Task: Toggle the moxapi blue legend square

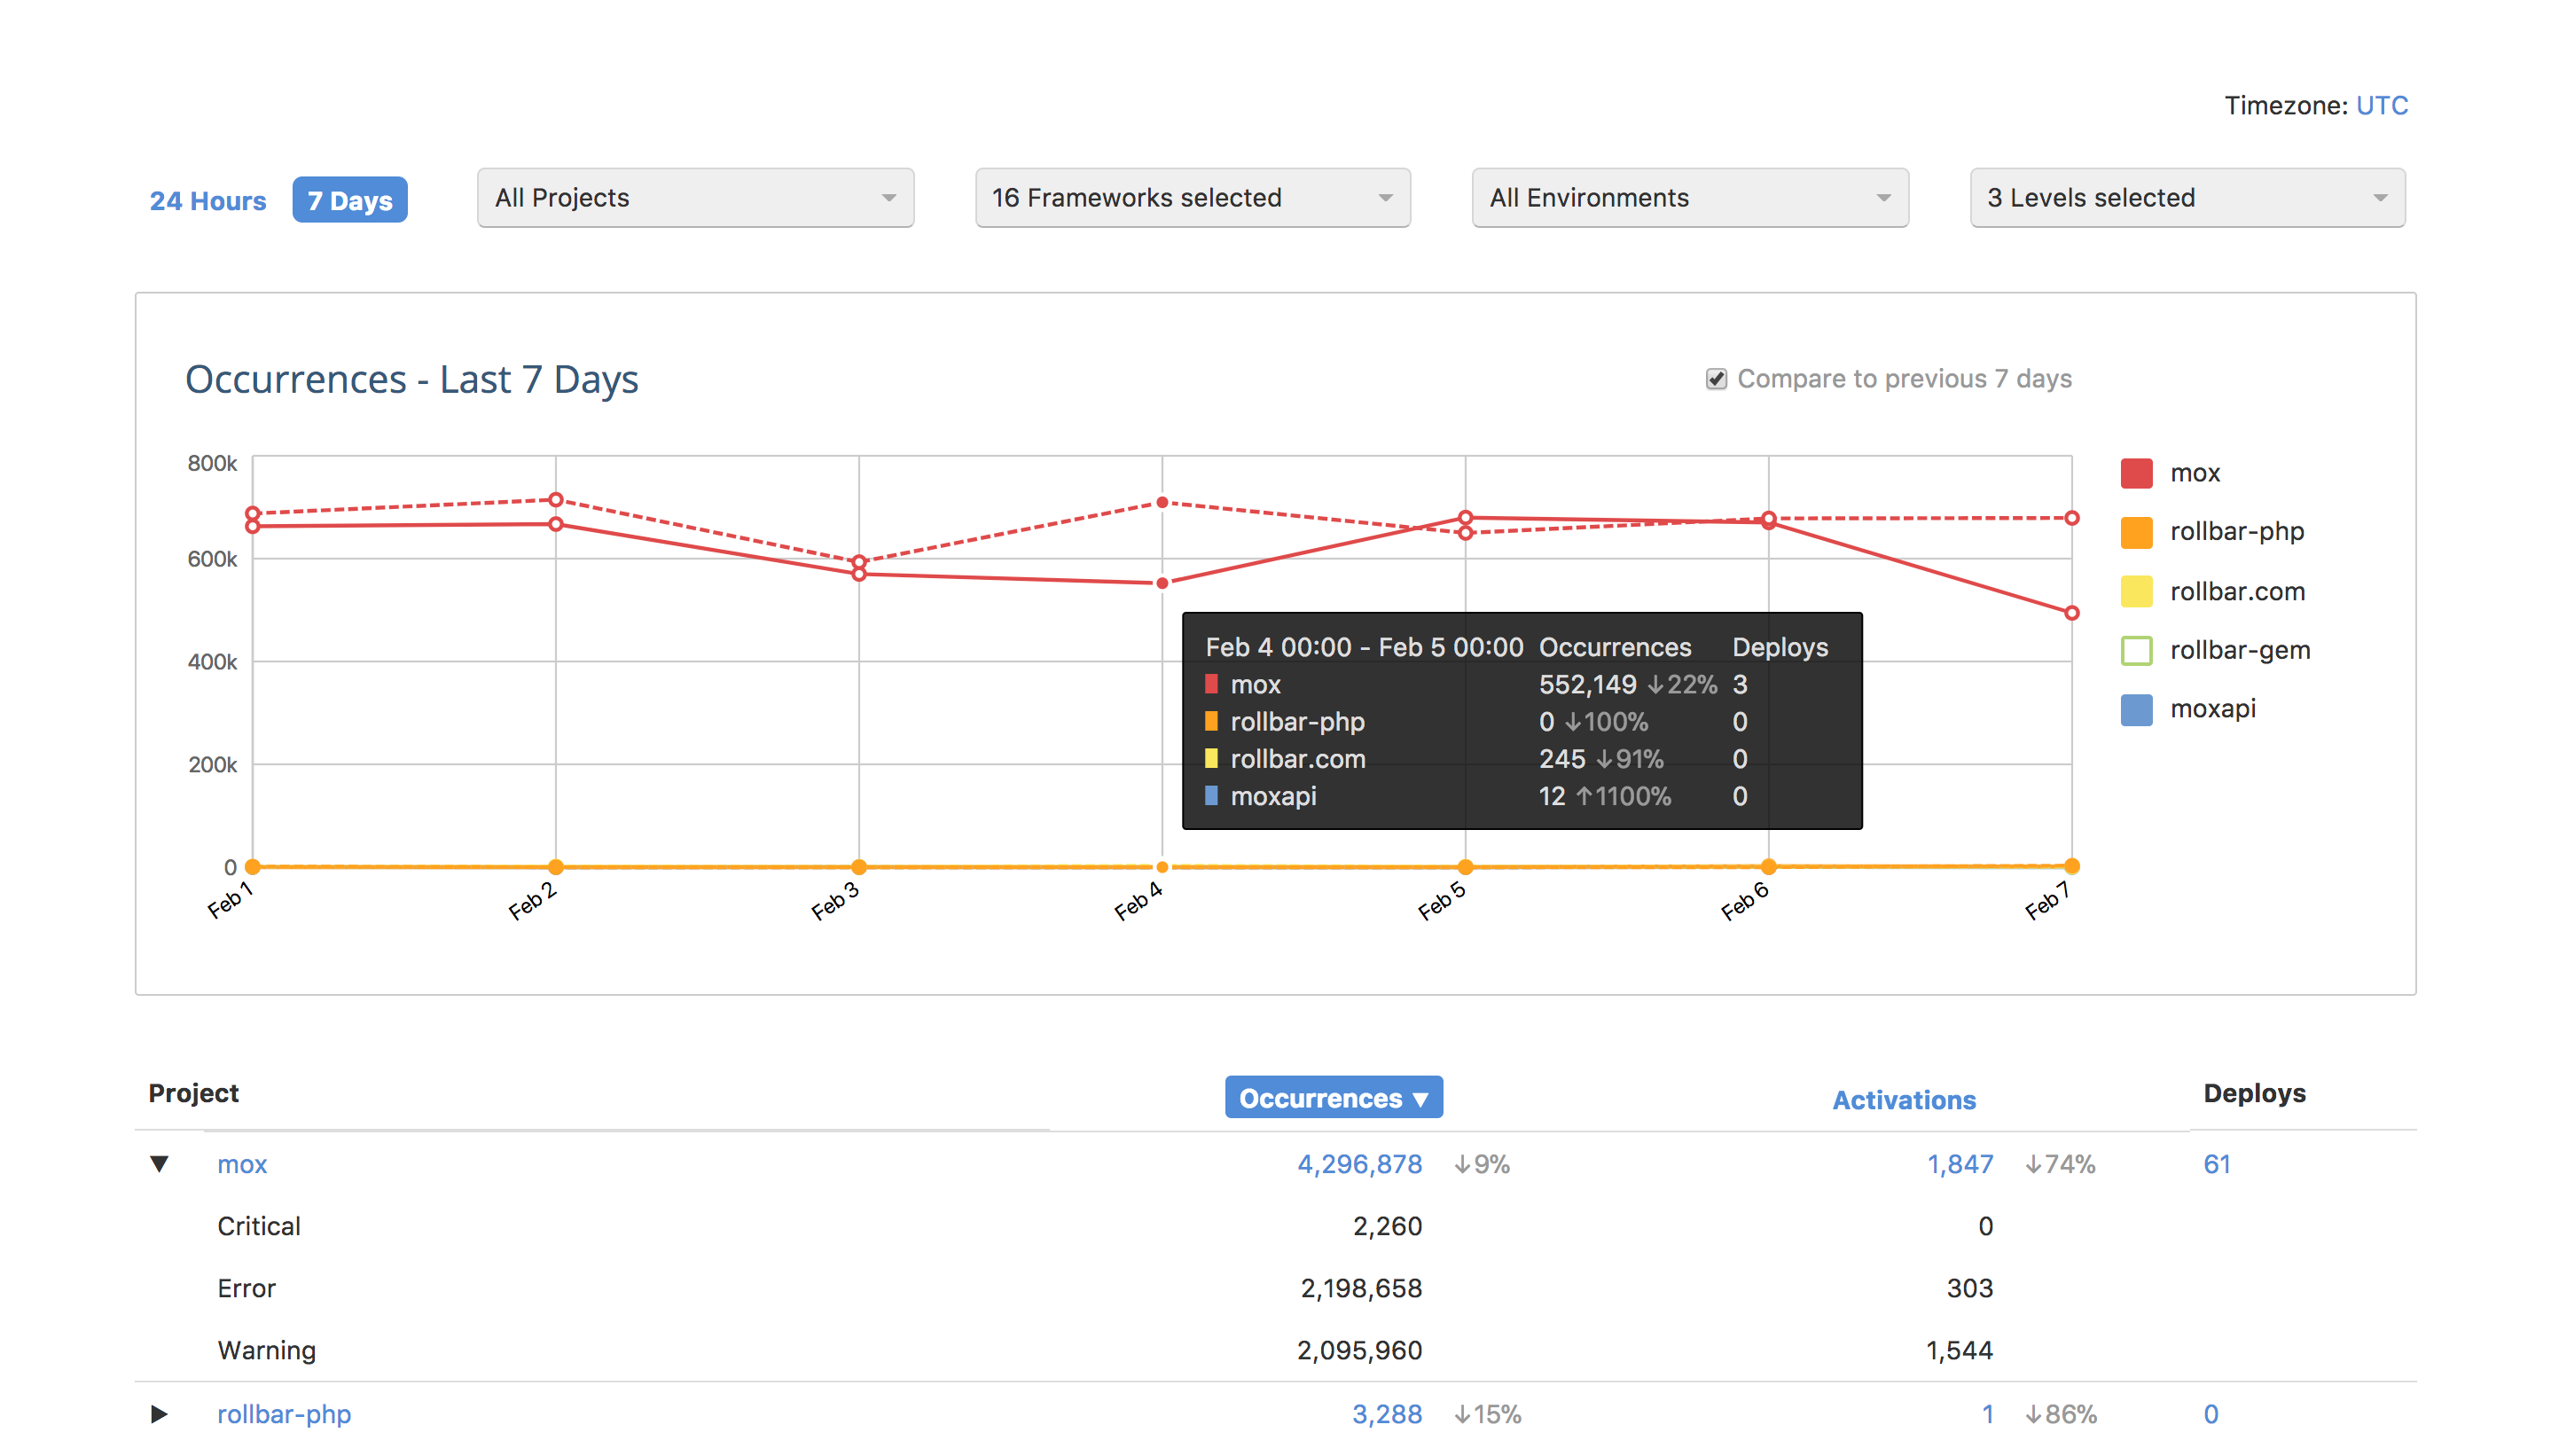Action: [2135, 709]
